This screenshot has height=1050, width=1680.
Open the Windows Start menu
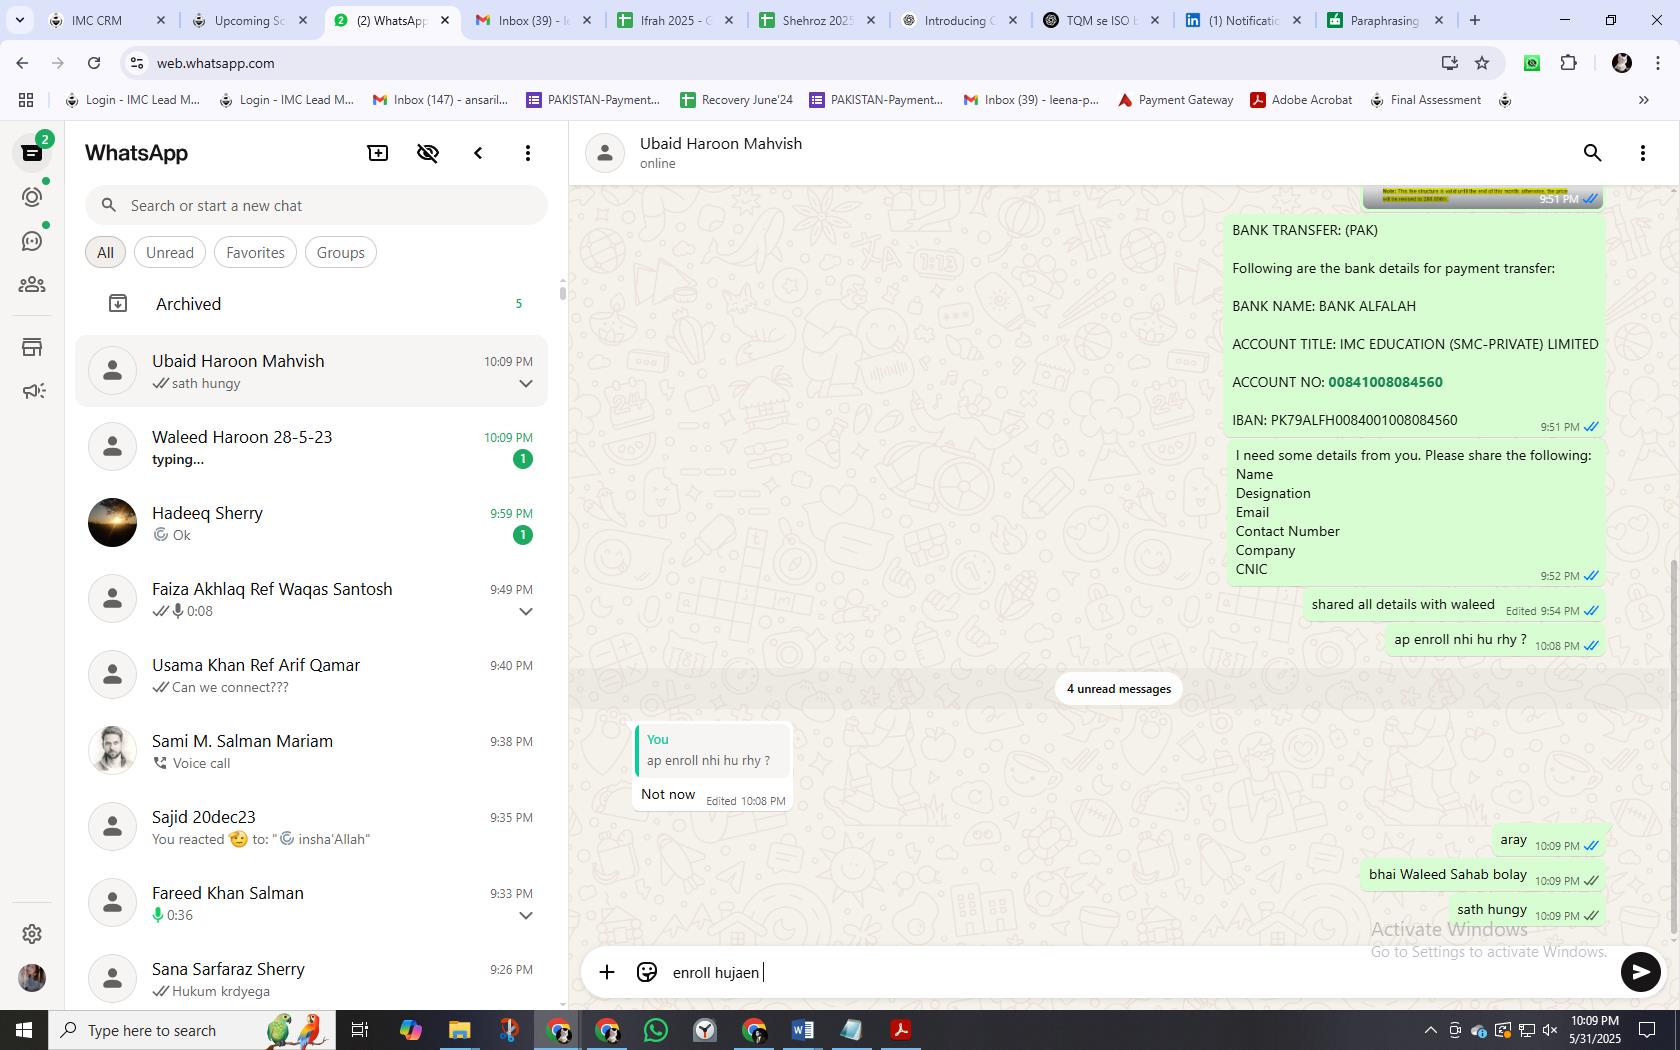[24, 1030]
